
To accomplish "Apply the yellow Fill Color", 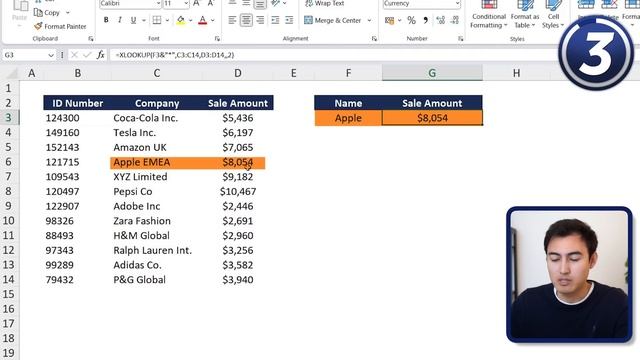I will (181, 20).
